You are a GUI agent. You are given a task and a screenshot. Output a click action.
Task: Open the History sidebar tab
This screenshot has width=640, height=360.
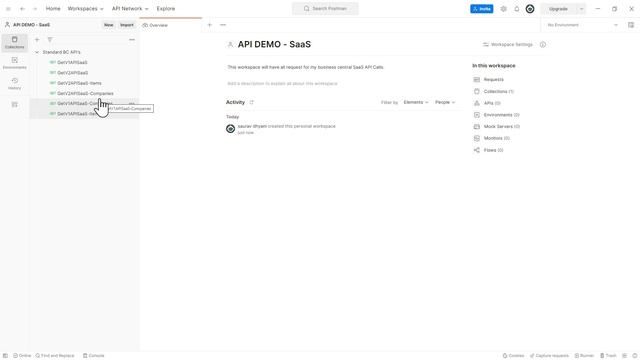coord(14,83)
